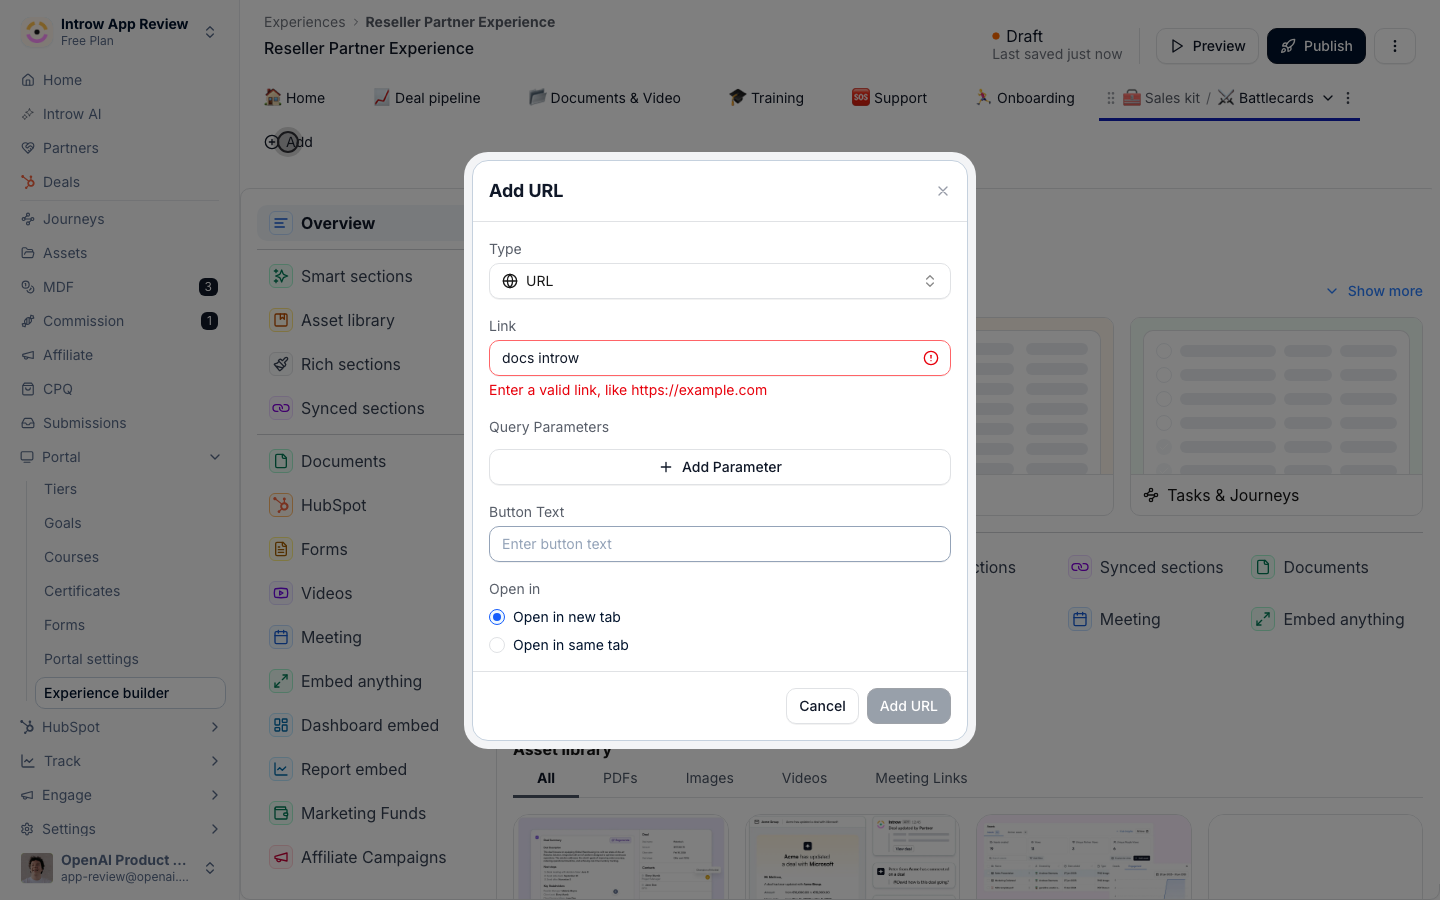This screenshot has width=1440, height=900.
Task: Click the Marketing Funds icon
Action: click(x=281, y=813)
